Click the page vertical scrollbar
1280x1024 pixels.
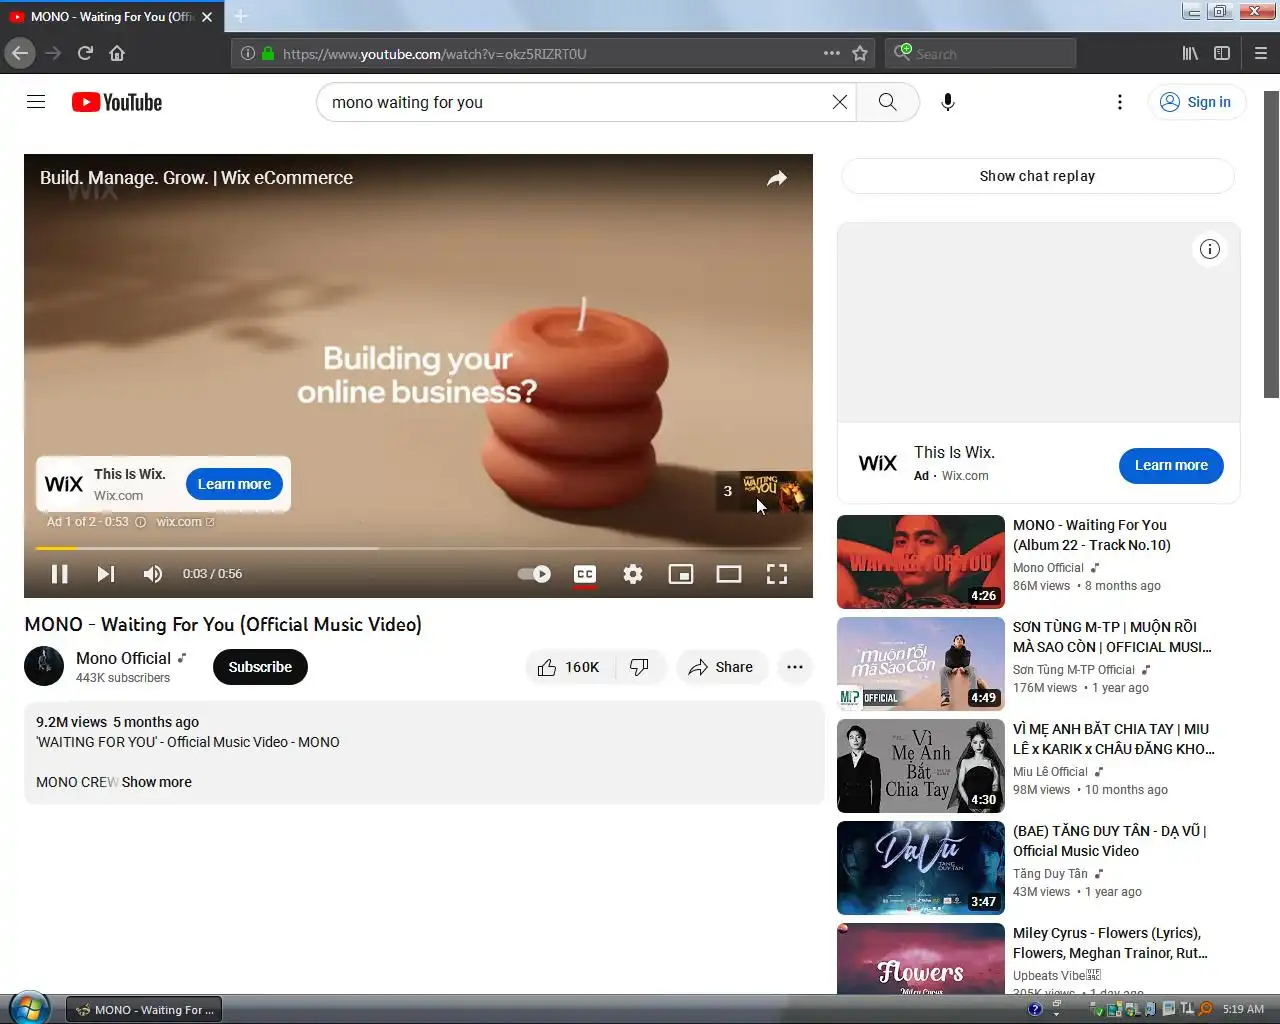[x=1271, y=245]
